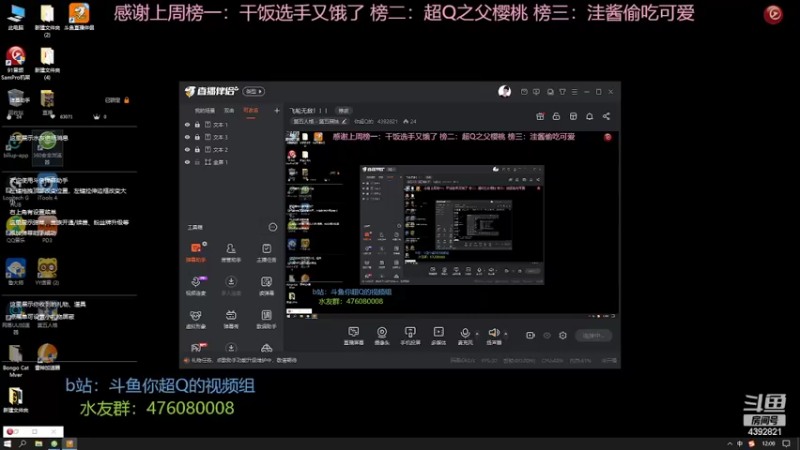Open the hamburger menu in the title bar
This screenshot has width=800, height=450.
click(x=574, y=92)
